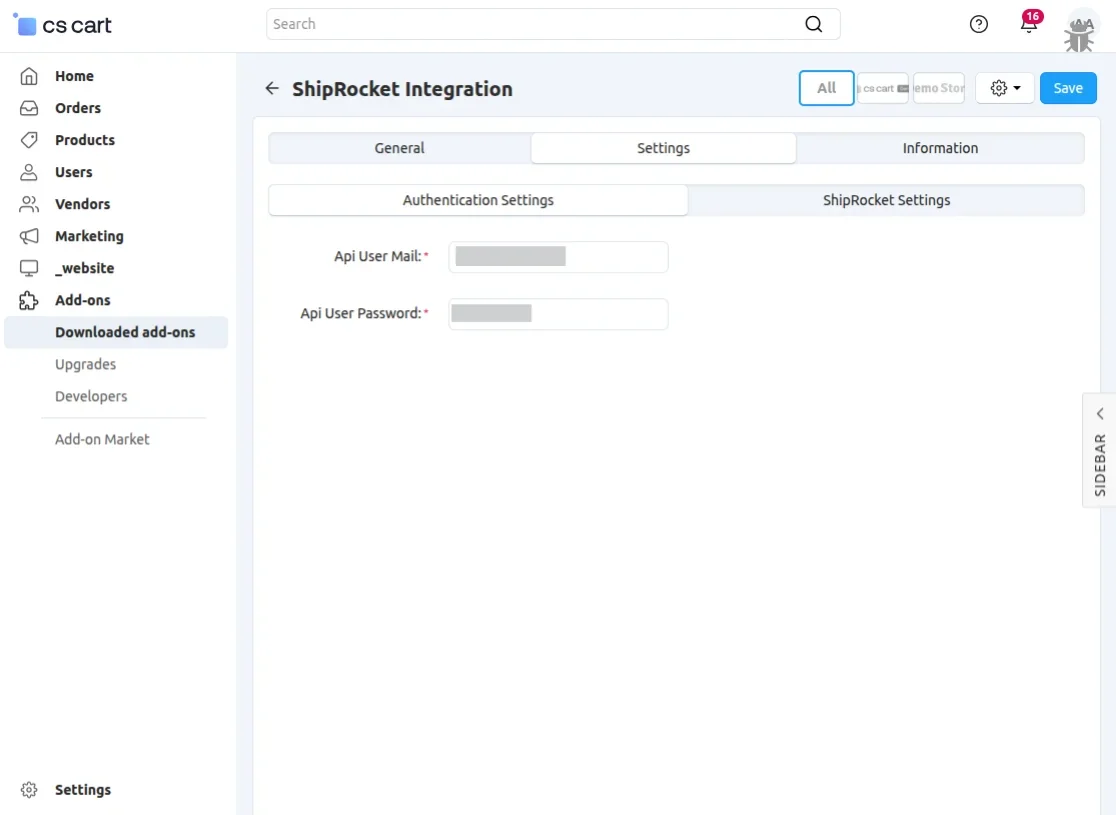The image size is (1116, 815).
Task: Click the search magnifier icon
Action: click(814, 24)
